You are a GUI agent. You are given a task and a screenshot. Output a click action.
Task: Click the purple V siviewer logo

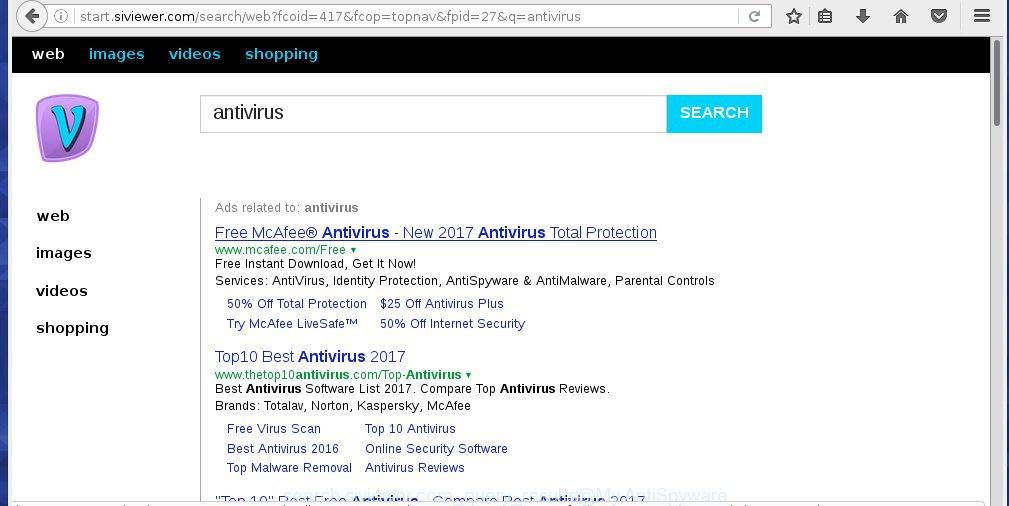point(67,127)
